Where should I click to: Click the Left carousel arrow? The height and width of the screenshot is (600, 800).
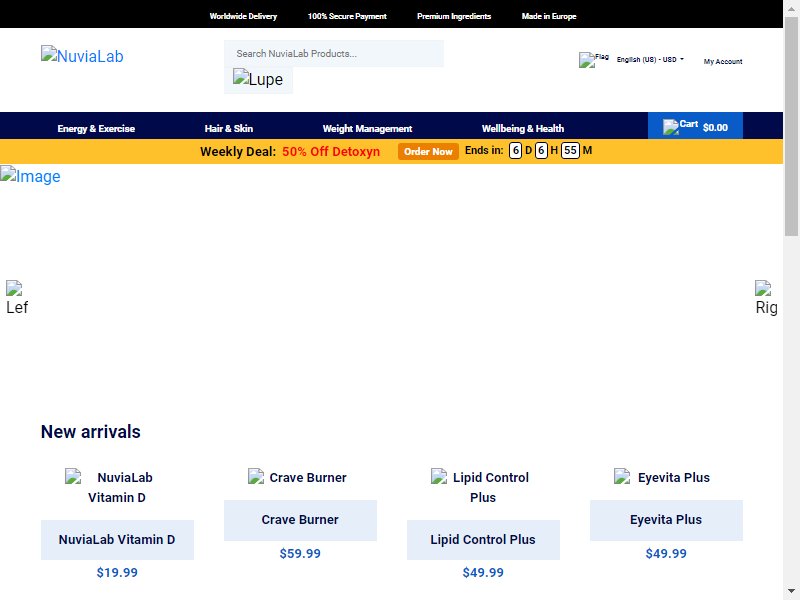17,298
